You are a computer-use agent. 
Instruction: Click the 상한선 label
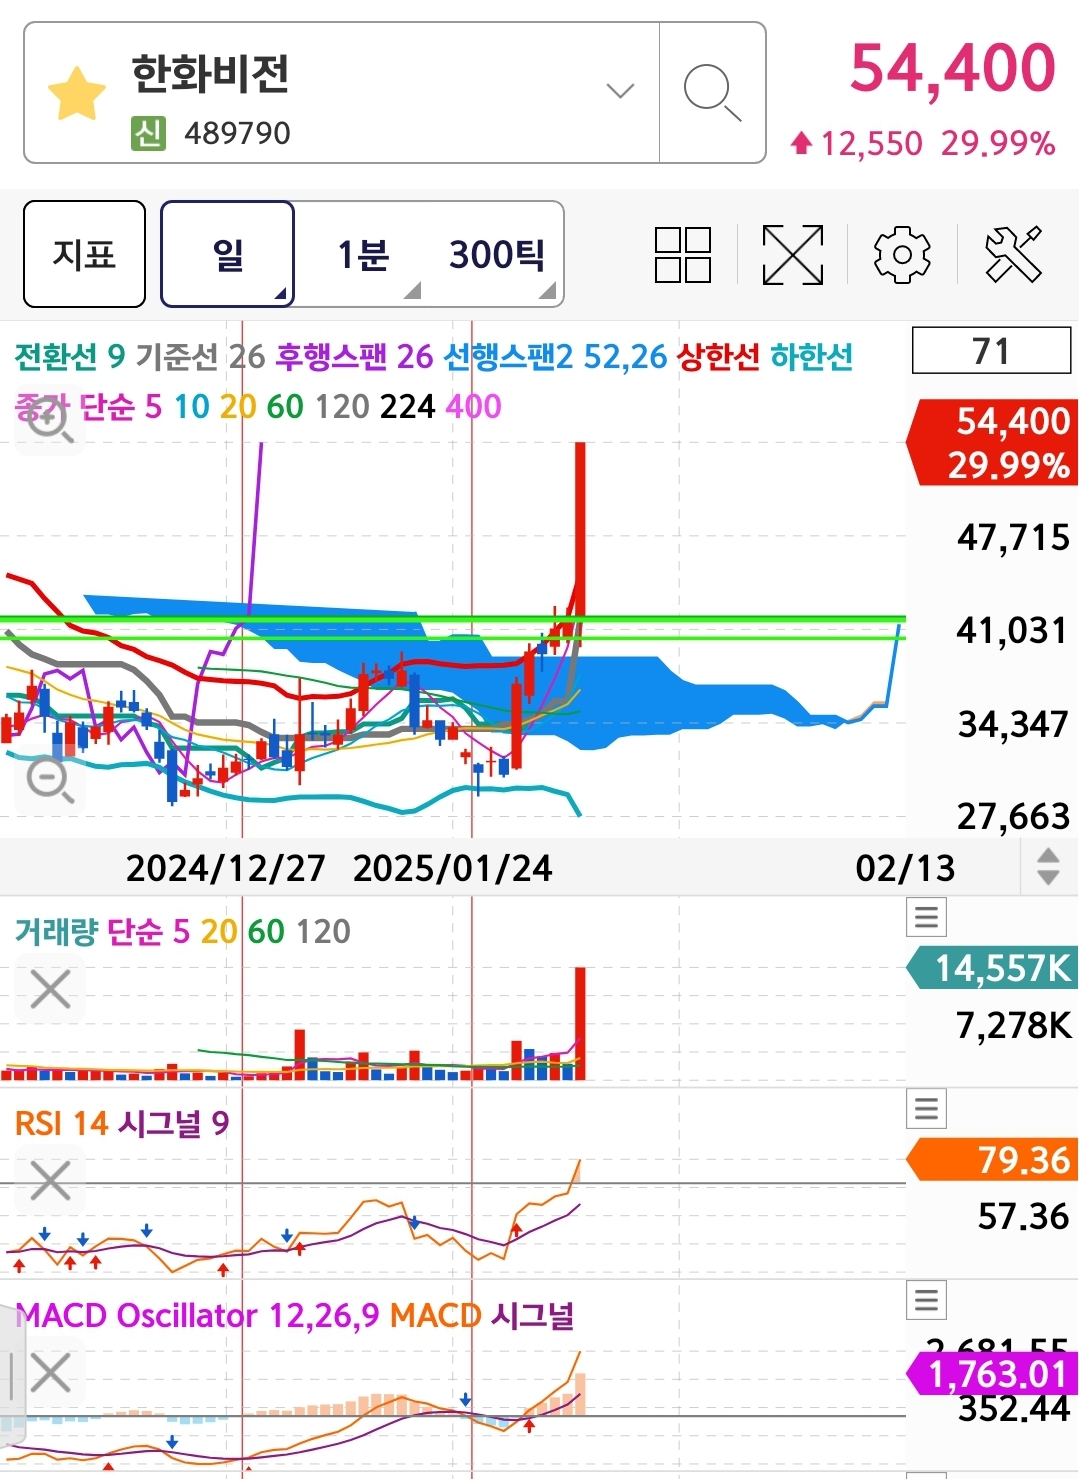718,356
